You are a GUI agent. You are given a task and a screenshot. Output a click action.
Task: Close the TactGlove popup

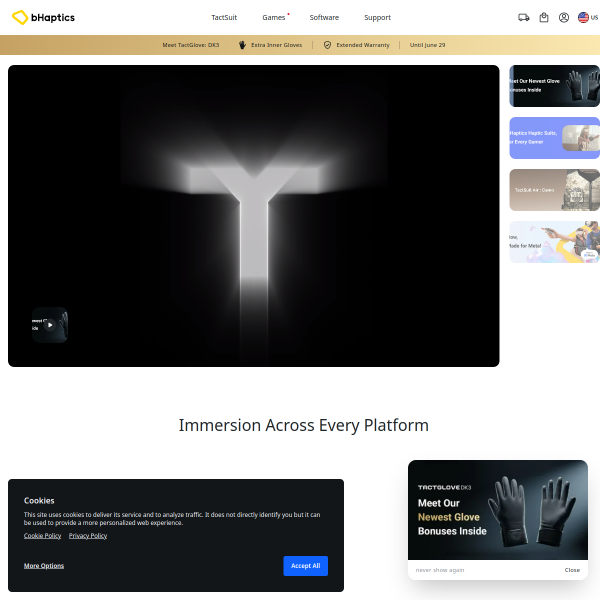coord(572,570)
